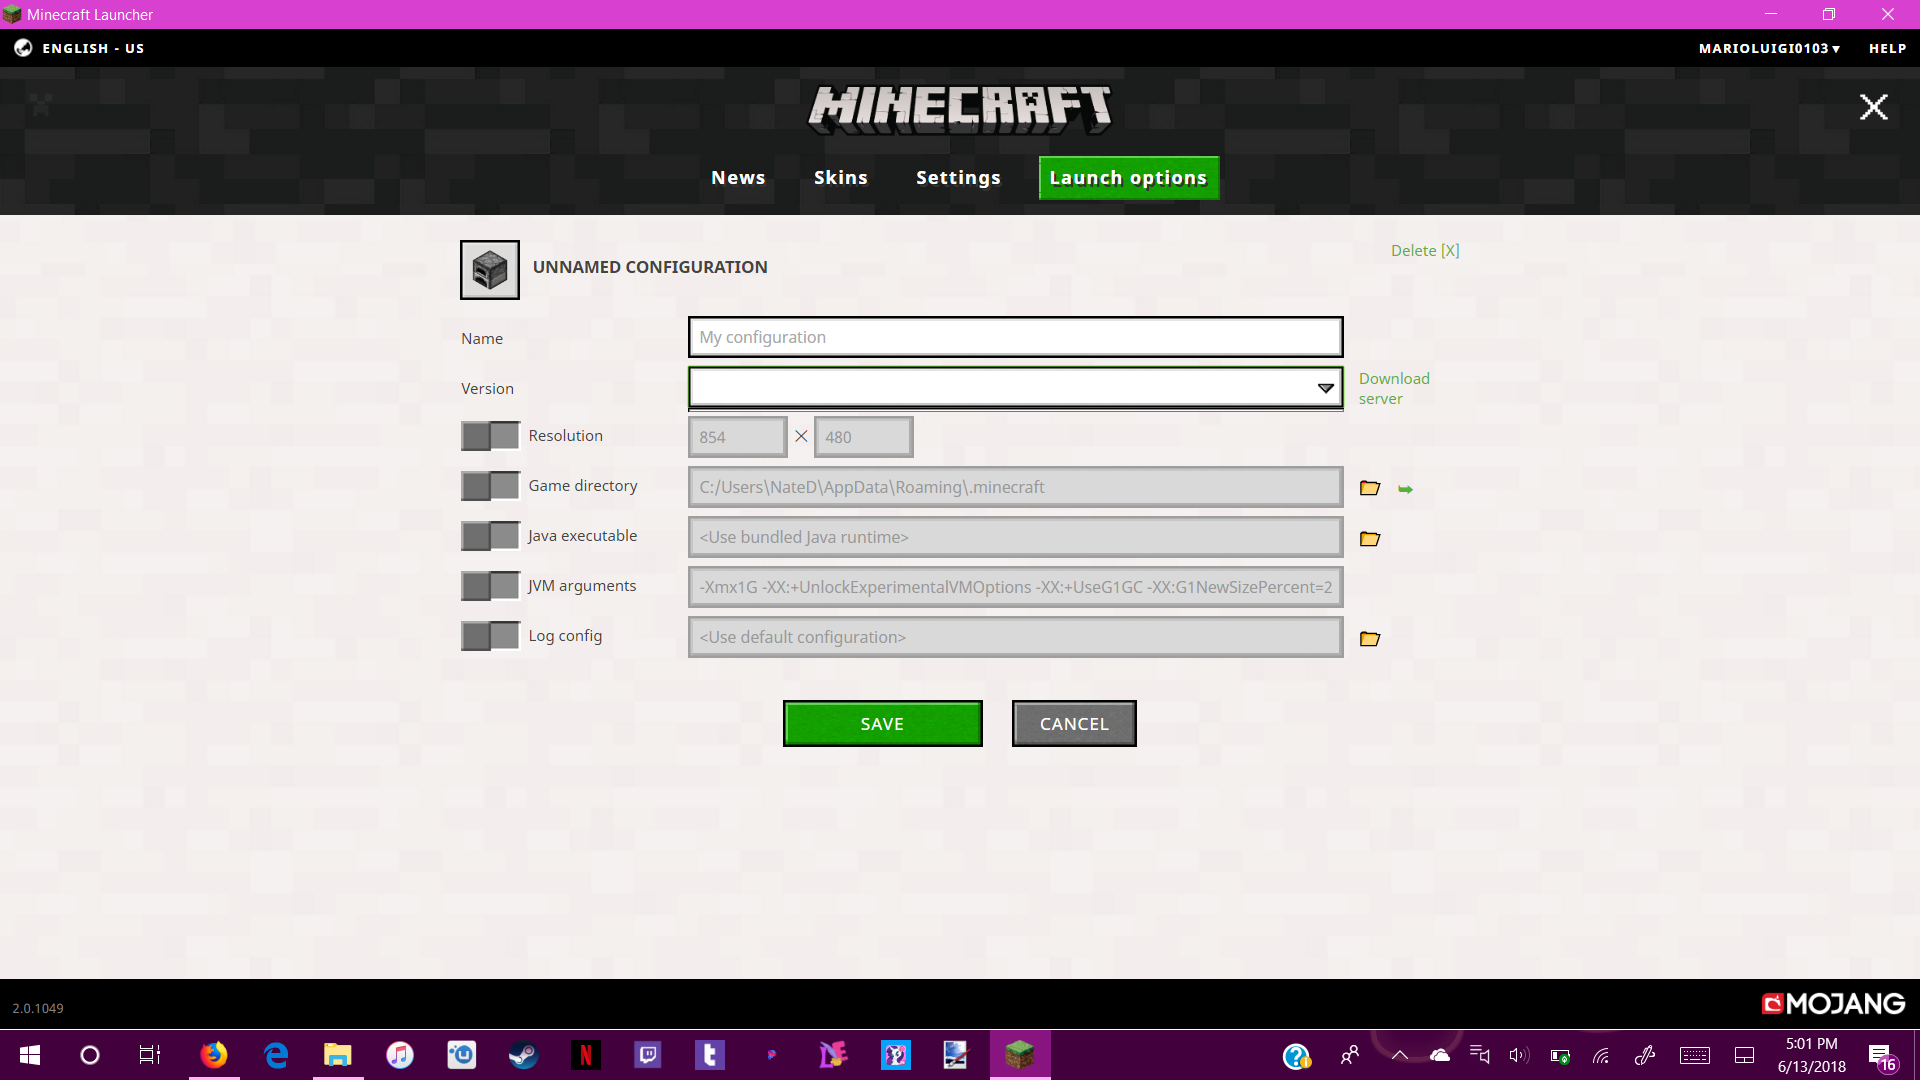Click the resolution height field 480

[864, 437]
